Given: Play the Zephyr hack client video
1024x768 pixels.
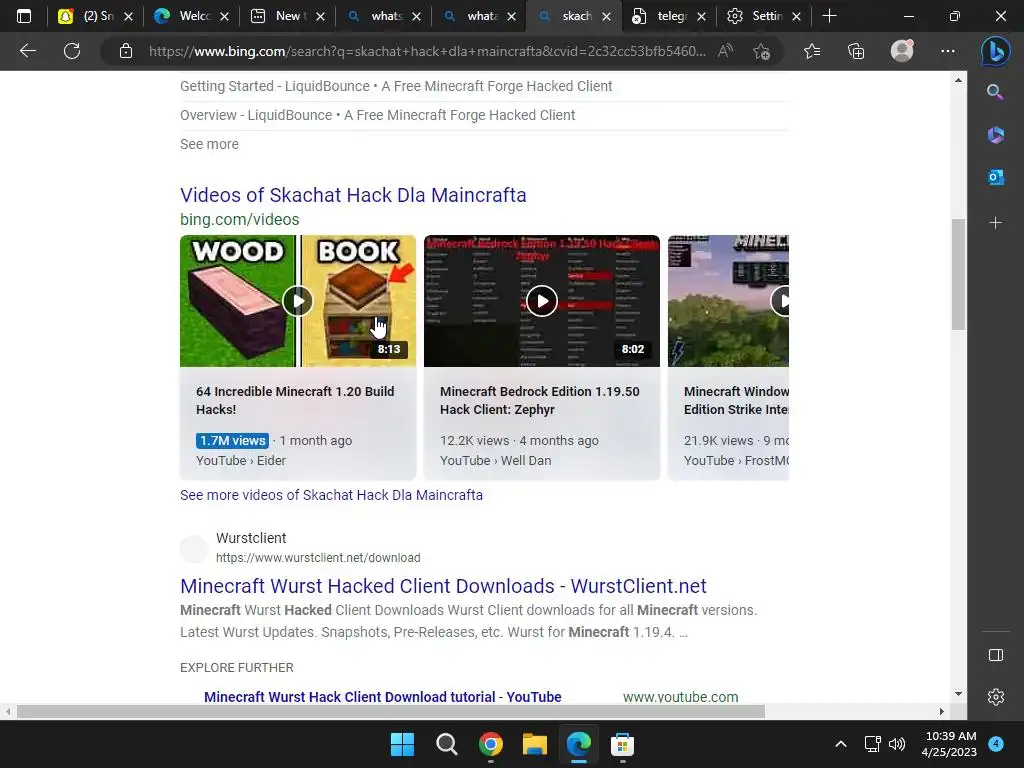Looking at the screenshot, I should point(541,301).
